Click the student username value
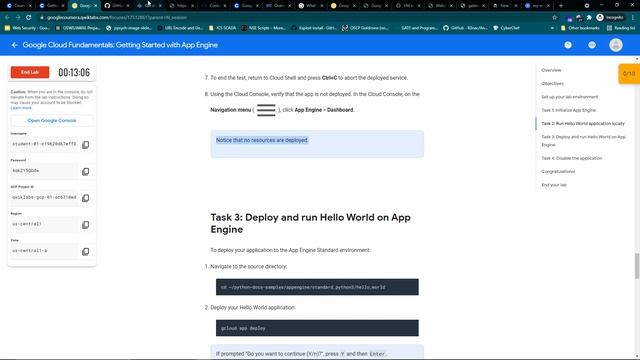This screenshot has height=360, width=640. pos(44,144)
